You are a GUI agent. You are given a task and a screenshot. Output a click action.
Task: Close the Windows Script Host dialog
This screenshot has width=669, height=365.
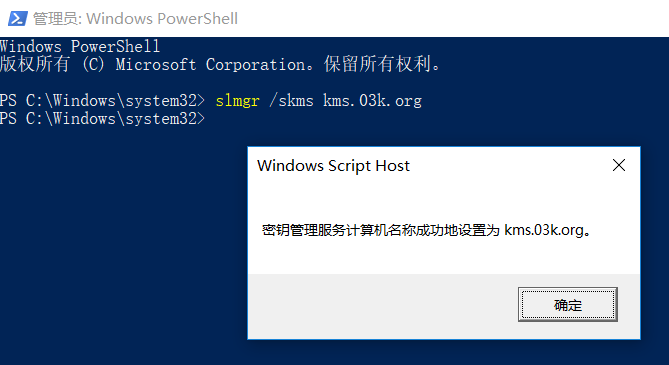click(x=619, y=165)
